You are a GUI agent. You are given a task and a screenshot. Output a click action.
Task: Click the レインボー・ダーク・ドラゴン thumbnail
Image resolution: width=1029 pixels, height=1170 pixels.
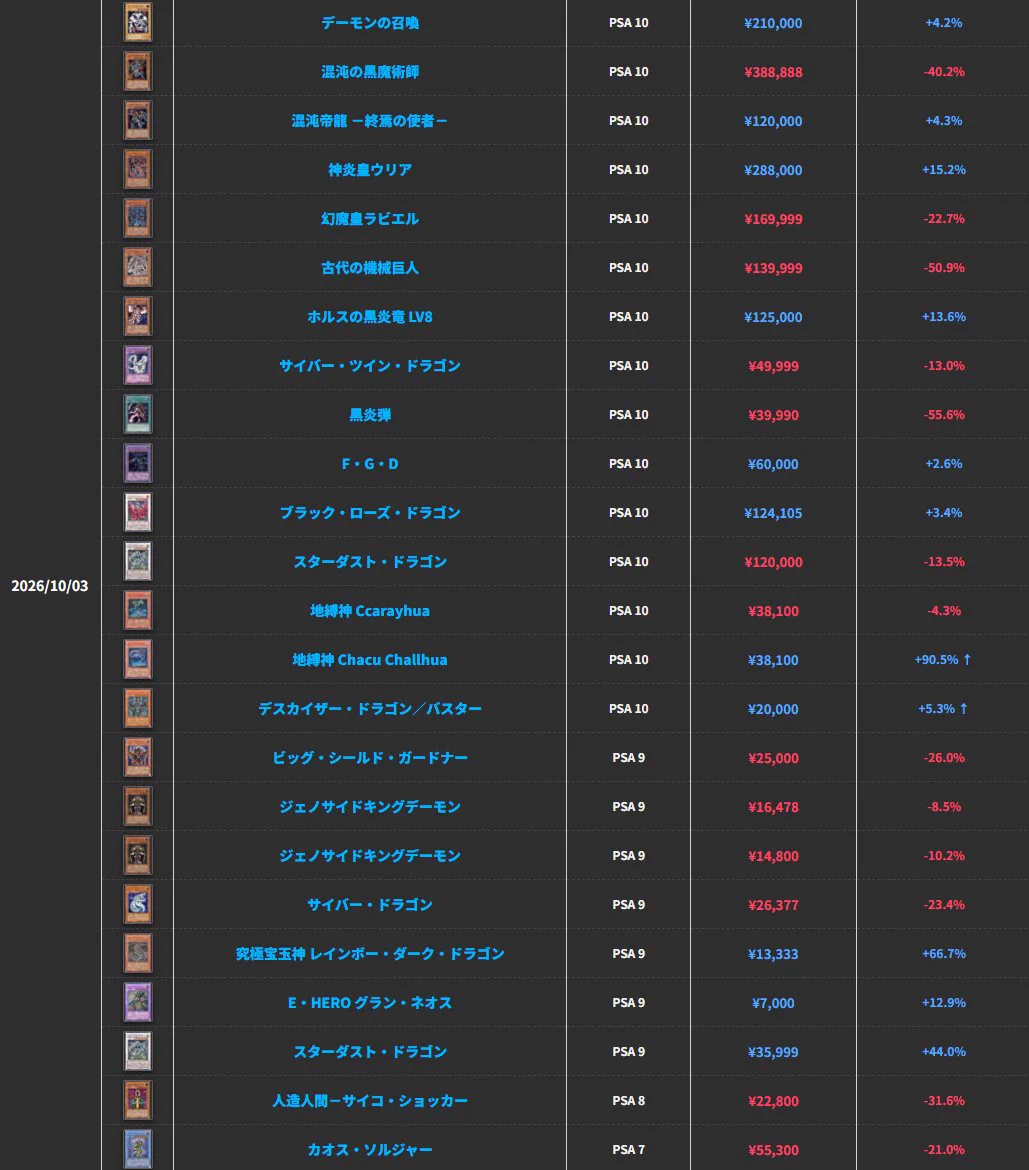137,954
